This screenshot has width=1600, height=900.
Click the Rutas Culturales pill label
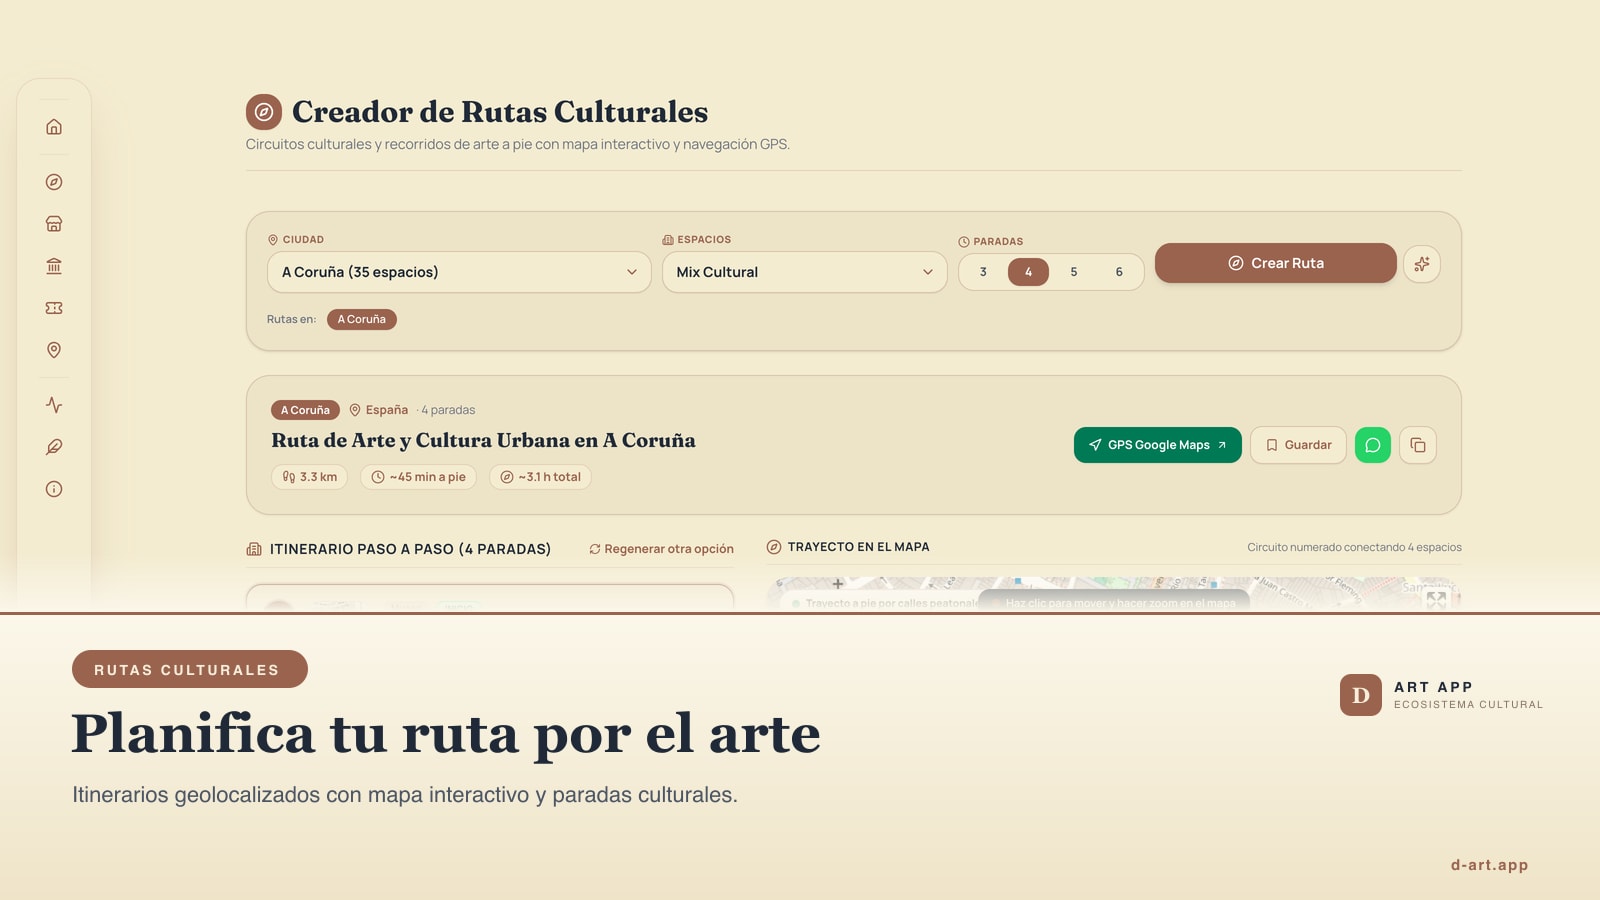coord(190,669)
